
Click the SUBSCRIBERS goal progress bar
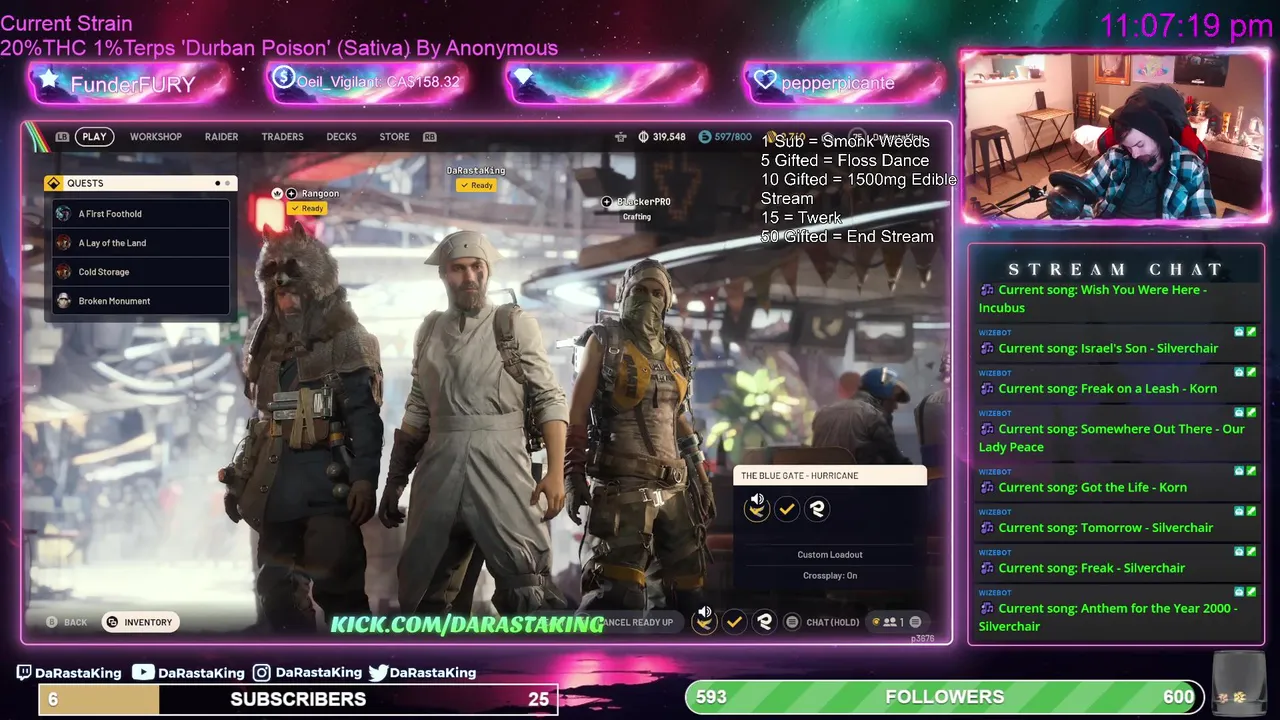click(x=298, y=699)
